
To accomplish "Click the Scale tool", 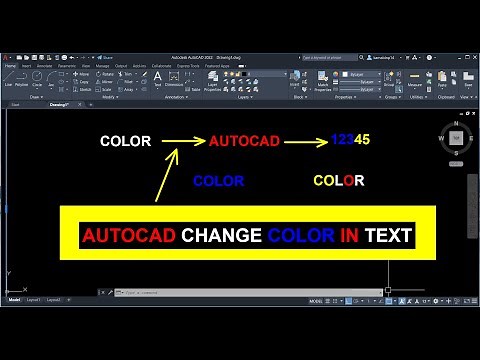I will 103,89.
